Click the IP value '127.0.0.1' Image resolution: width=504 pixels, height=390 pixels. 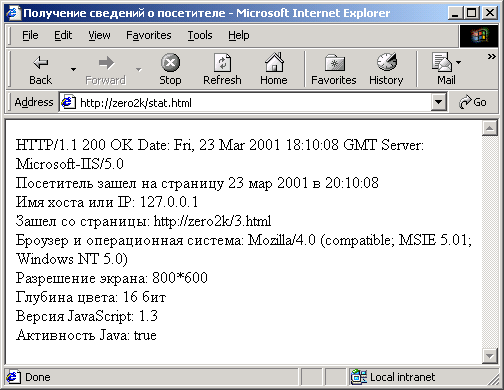click(169, 202)
